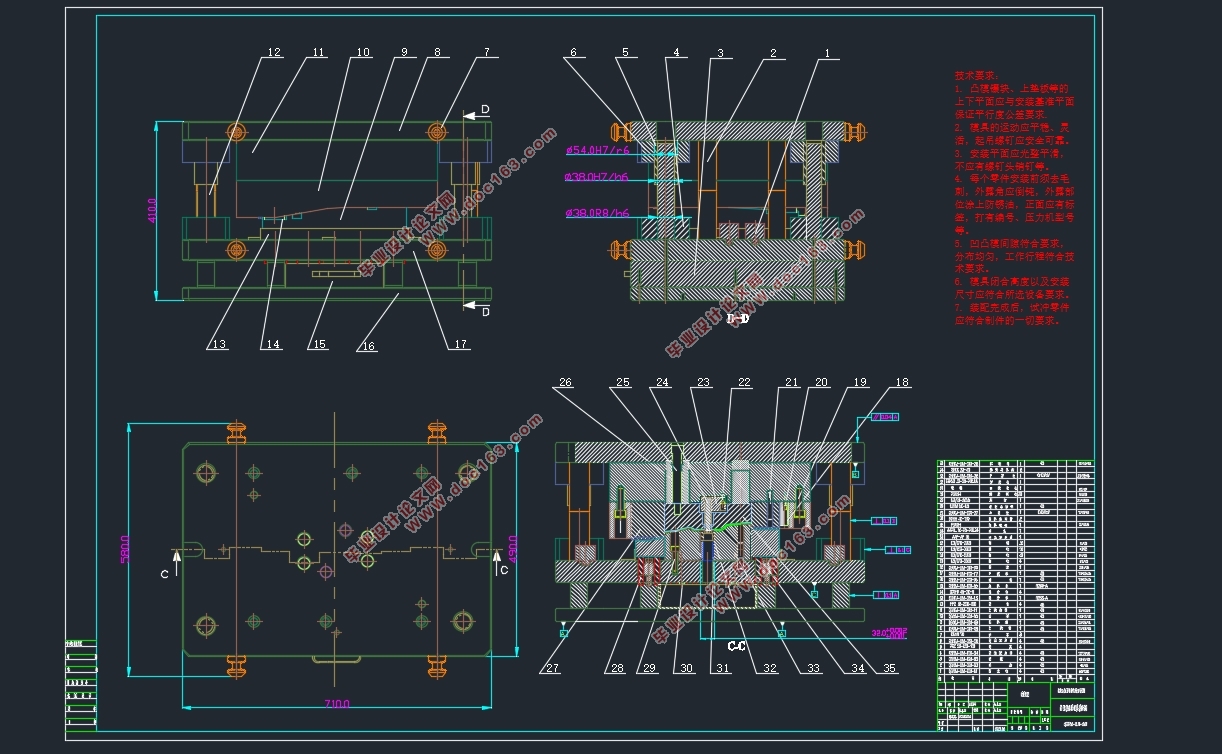Pick part callout number 7
The image size is (1222, 754).
point(487,52)
